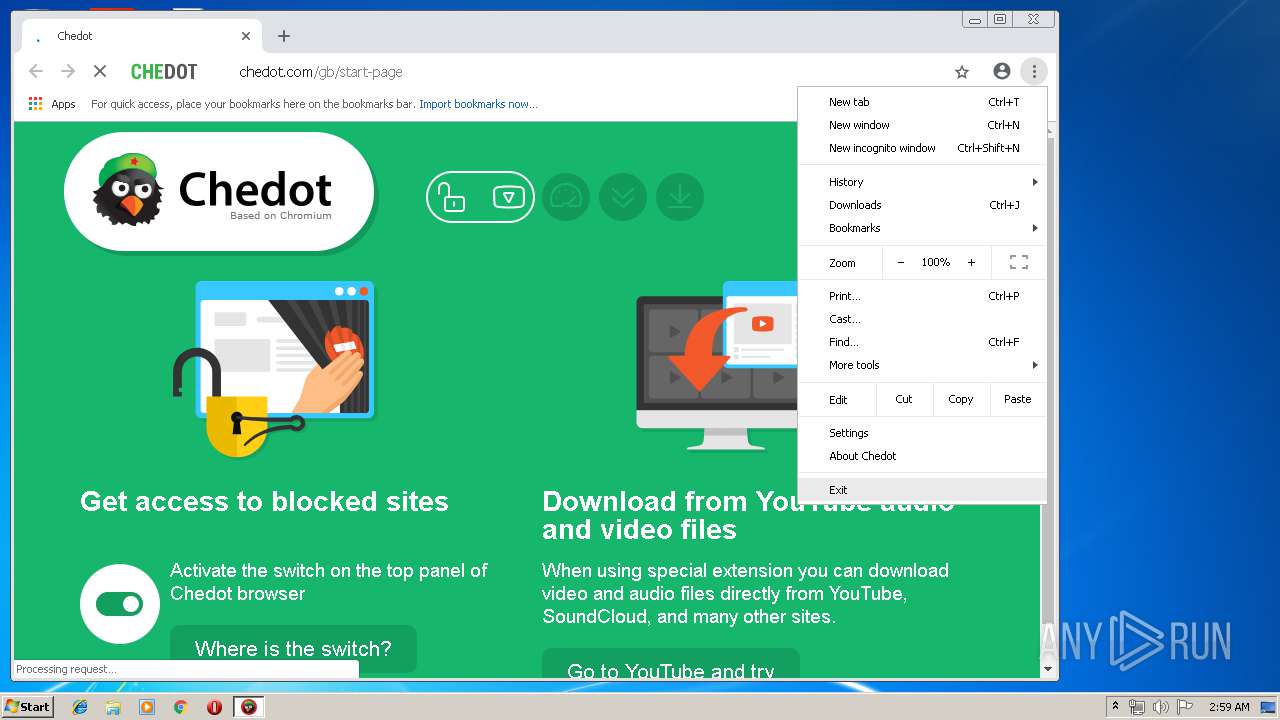Increase zoom with the plus button
1280x720 pixels.
971,262
